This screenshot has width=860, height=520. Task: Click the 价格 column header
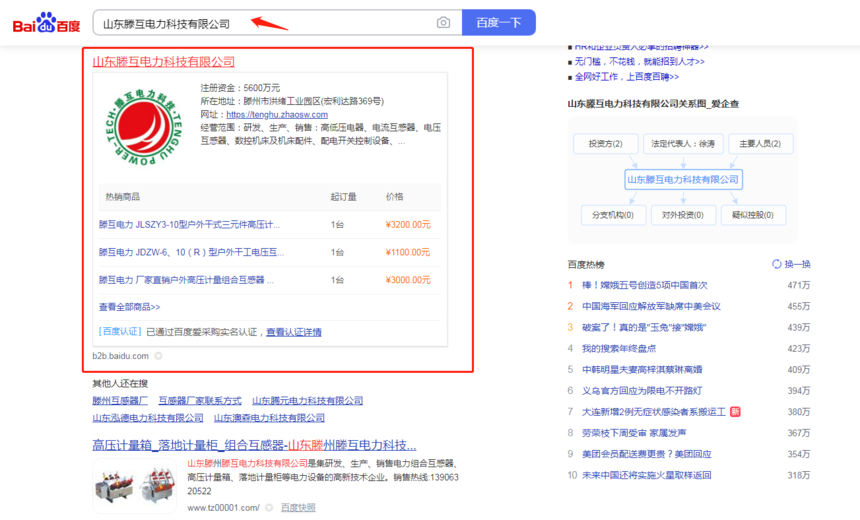[394, 197]
